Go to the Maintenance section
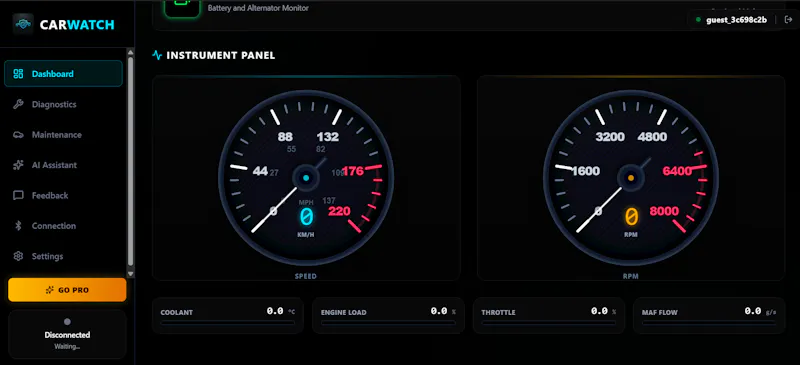Screen dimensions: 800x365 63,135
